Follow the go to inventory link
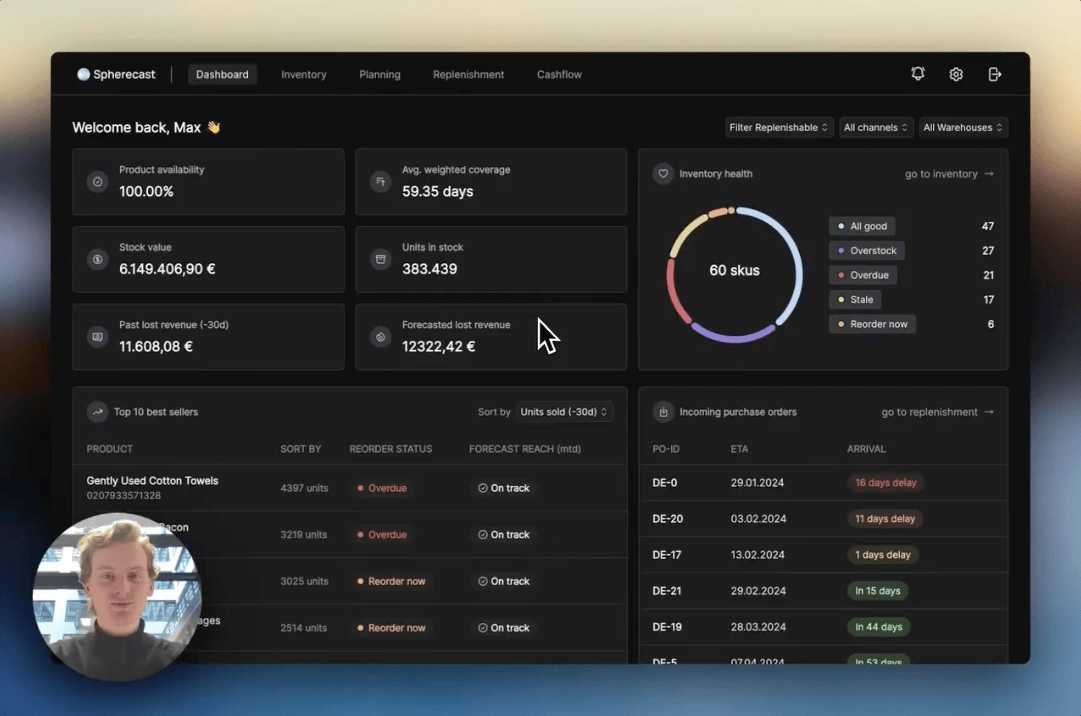1081x716 pixels. [x=948, y=174]
